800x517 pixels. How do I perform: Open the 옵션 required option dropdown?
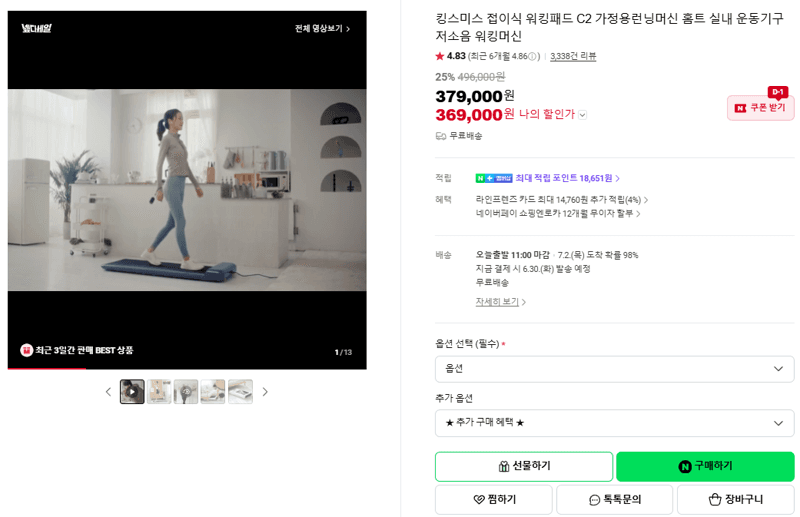(x=614, y=369)
